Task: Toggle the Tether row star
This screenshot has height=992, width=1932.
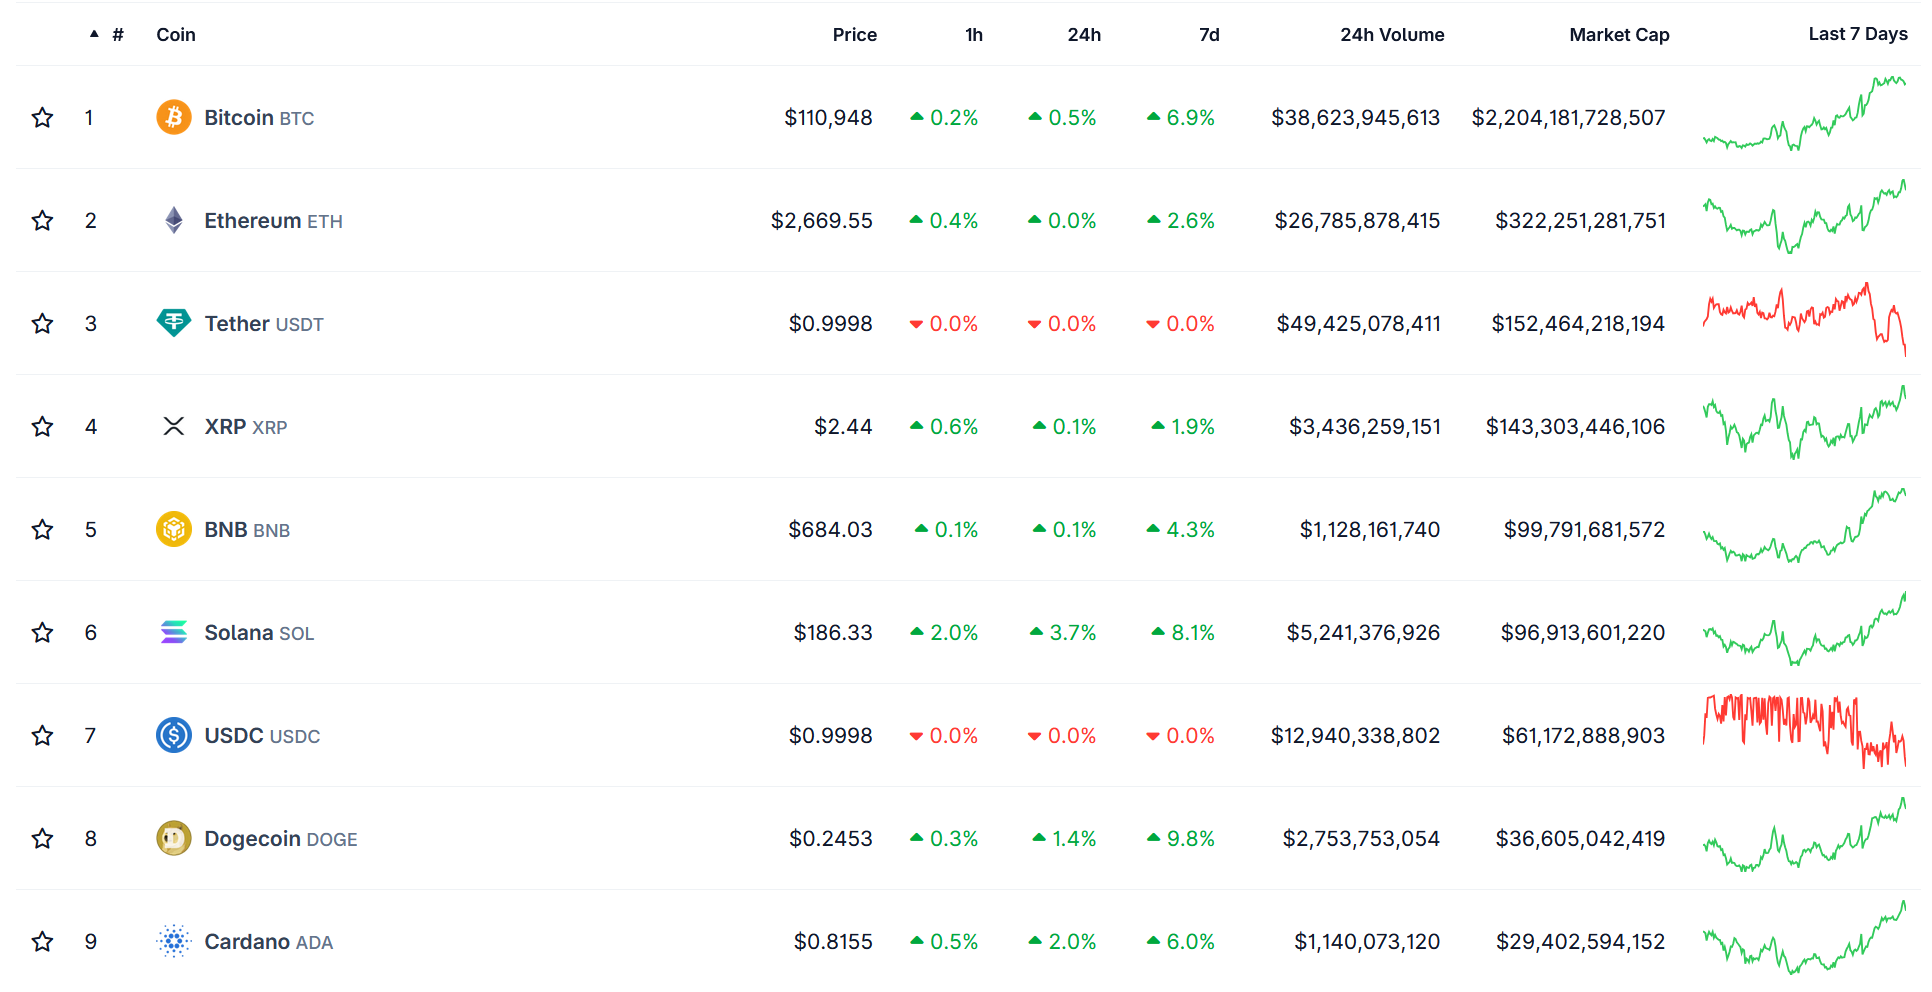Action: (x=42, y=324)
